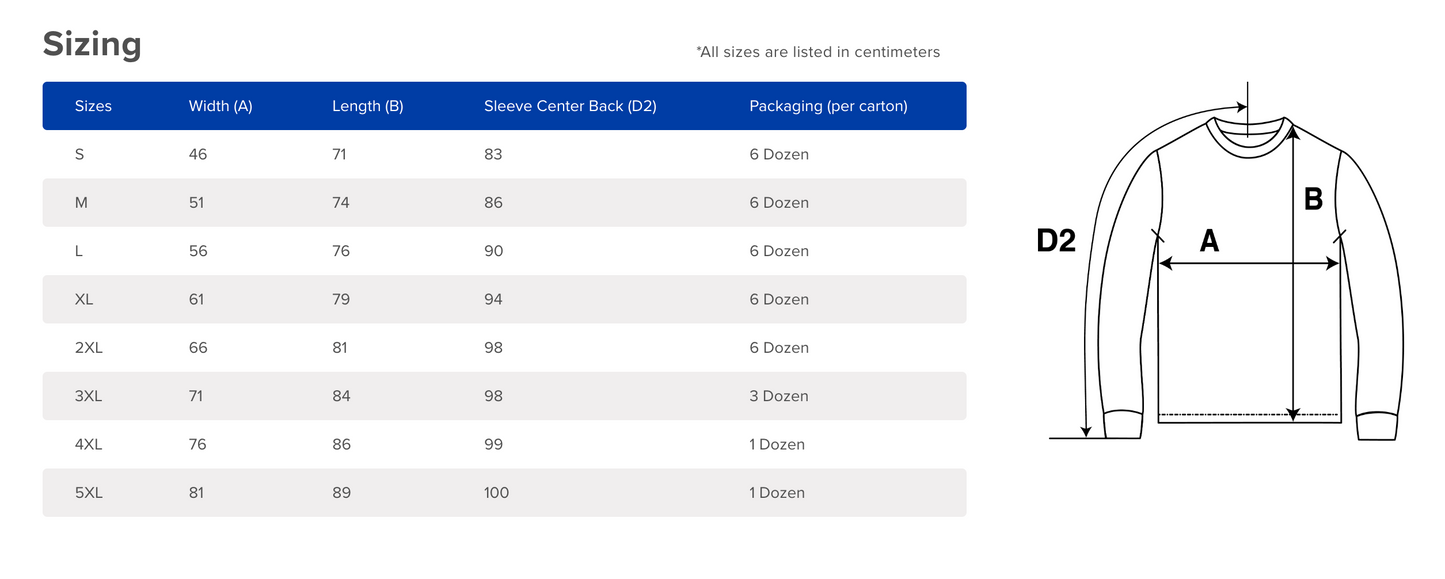This screenshot has width=1445, height=579.
Task: Select the XL size row label
Action: coord(84,299)
